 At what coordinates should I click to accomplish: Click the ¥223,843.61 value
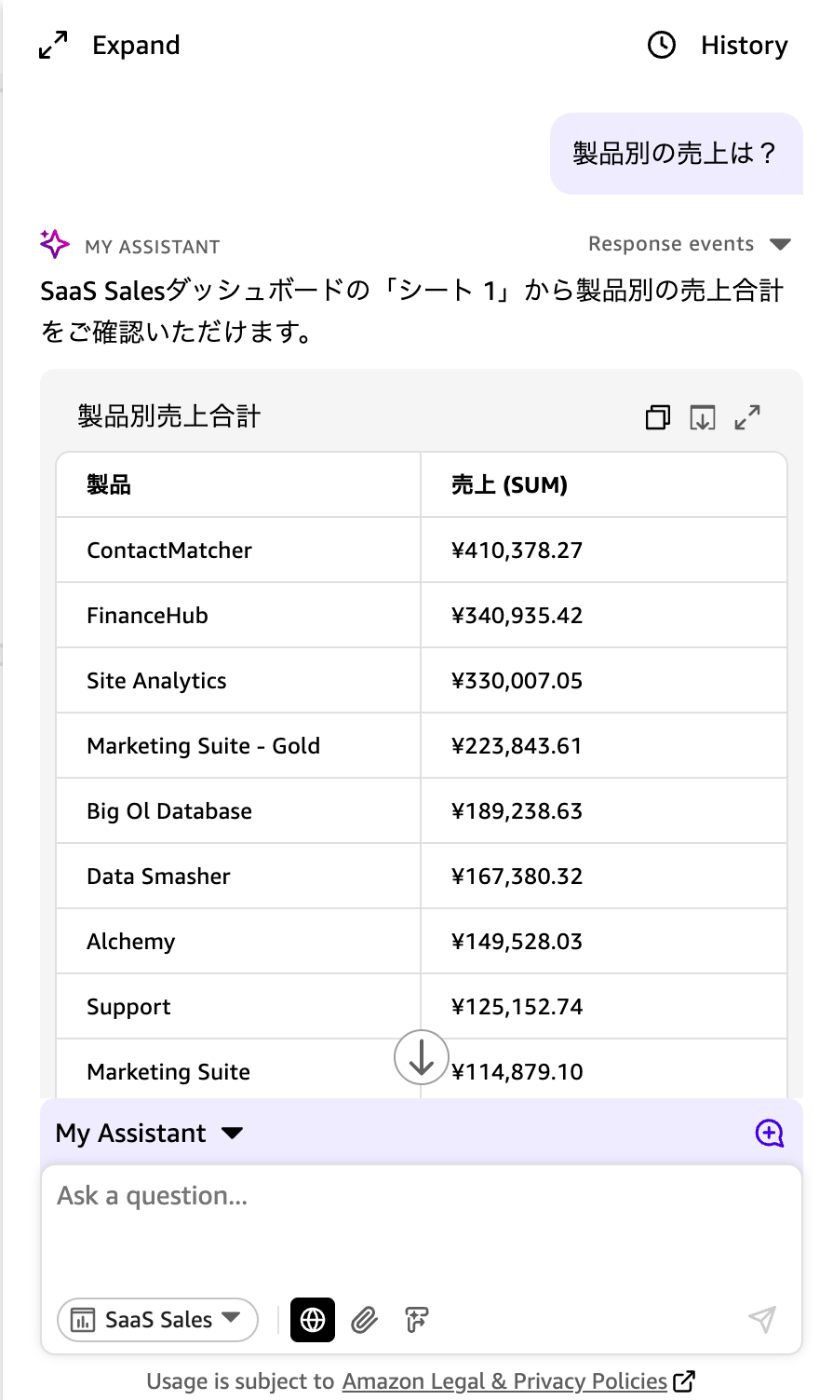click(517, 746)
